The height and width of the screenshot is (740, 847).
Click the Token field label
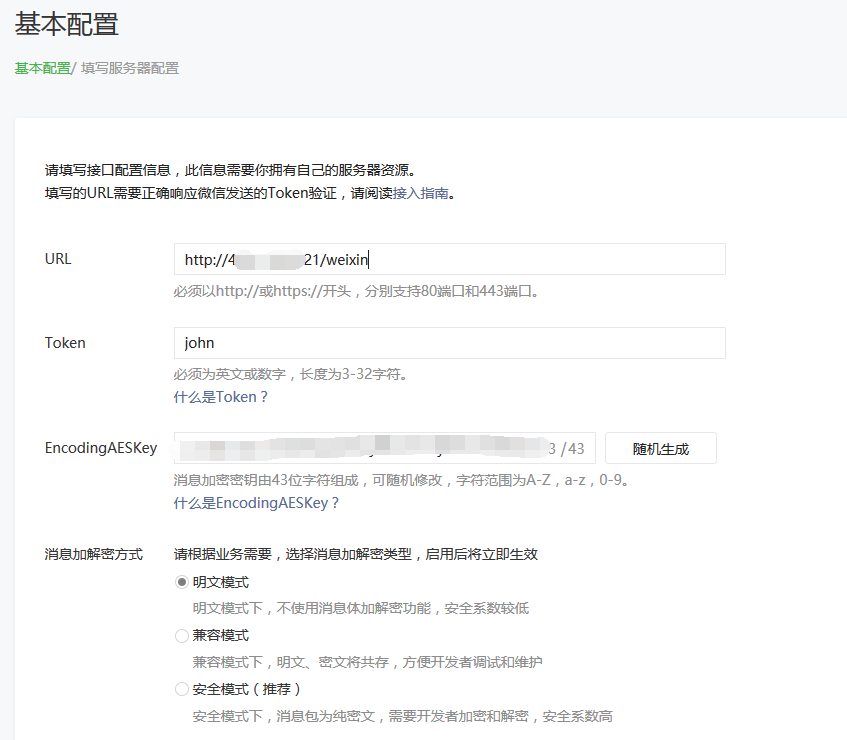(65, 343)
